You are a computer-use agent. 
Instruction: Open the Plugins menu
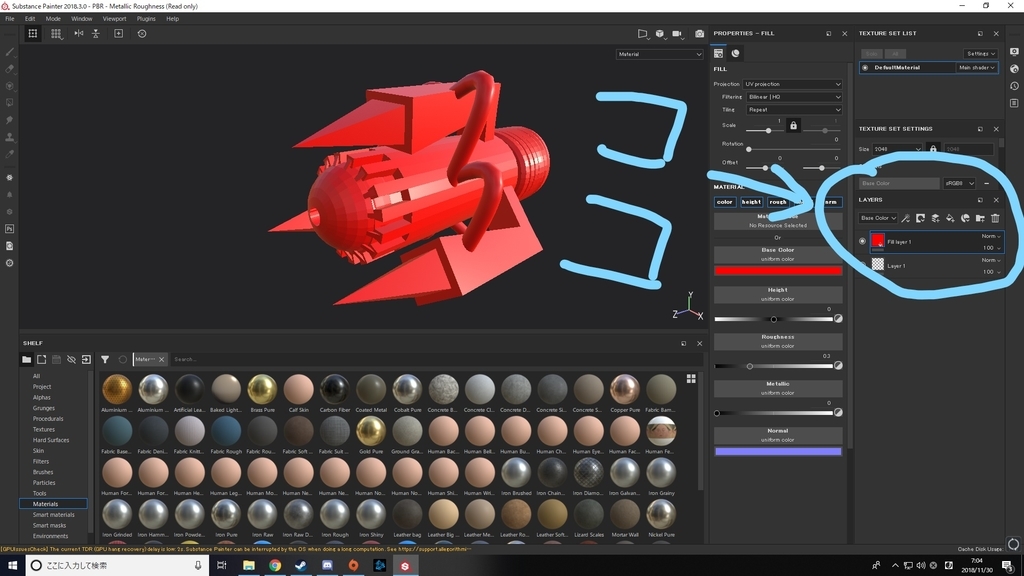click(146, 18)
